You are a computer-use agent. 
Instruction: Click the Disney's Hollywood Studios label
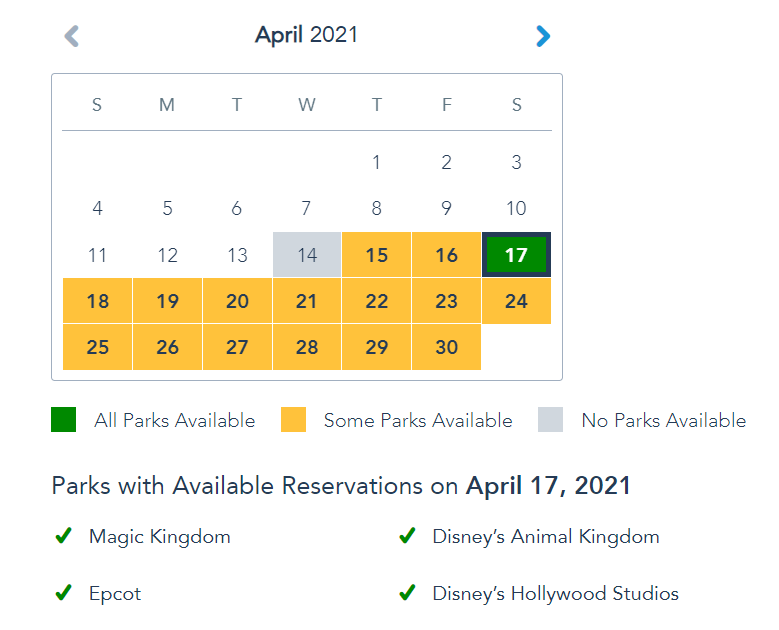click(x=555, y=594)
